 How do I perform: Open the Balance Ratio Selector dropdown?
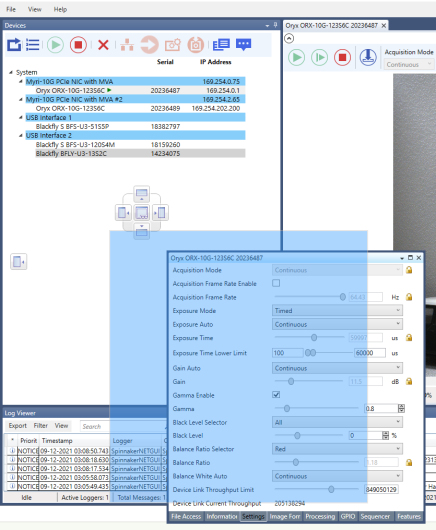[337, 449]
